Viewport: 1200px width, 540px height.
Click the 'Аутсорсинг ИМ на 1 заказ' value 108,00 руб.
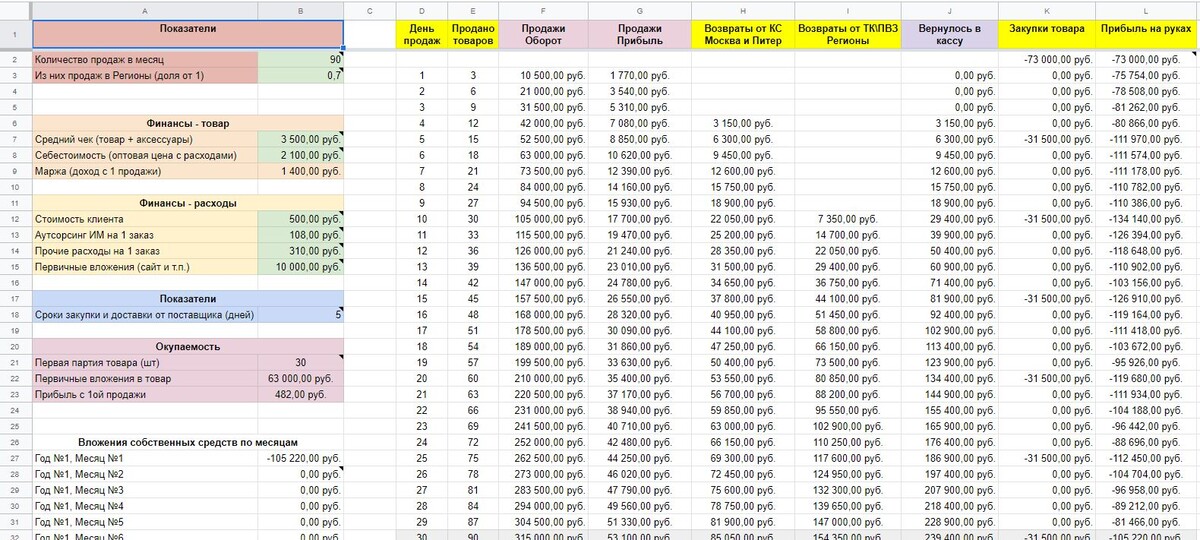(x=301, y=235)
